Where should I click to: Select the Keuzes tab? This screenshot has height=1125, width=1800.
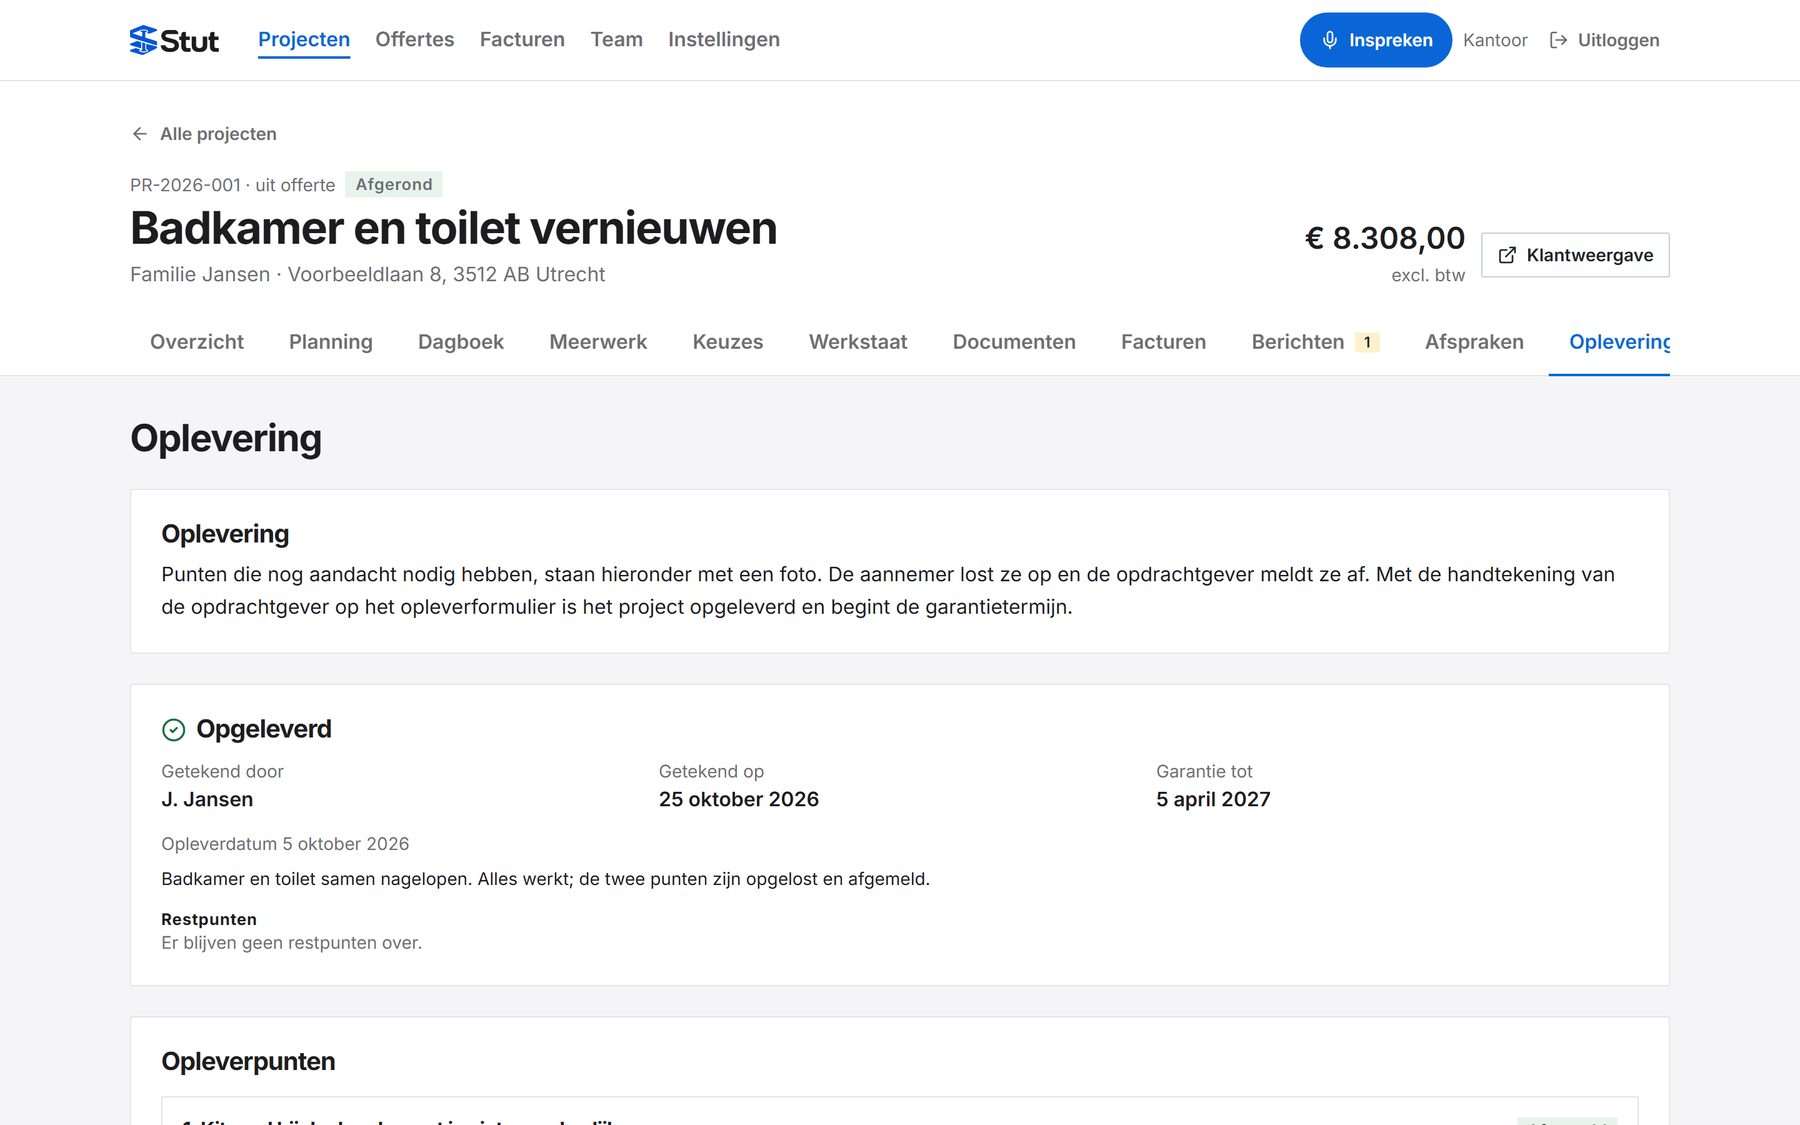[x=728, y=342]
